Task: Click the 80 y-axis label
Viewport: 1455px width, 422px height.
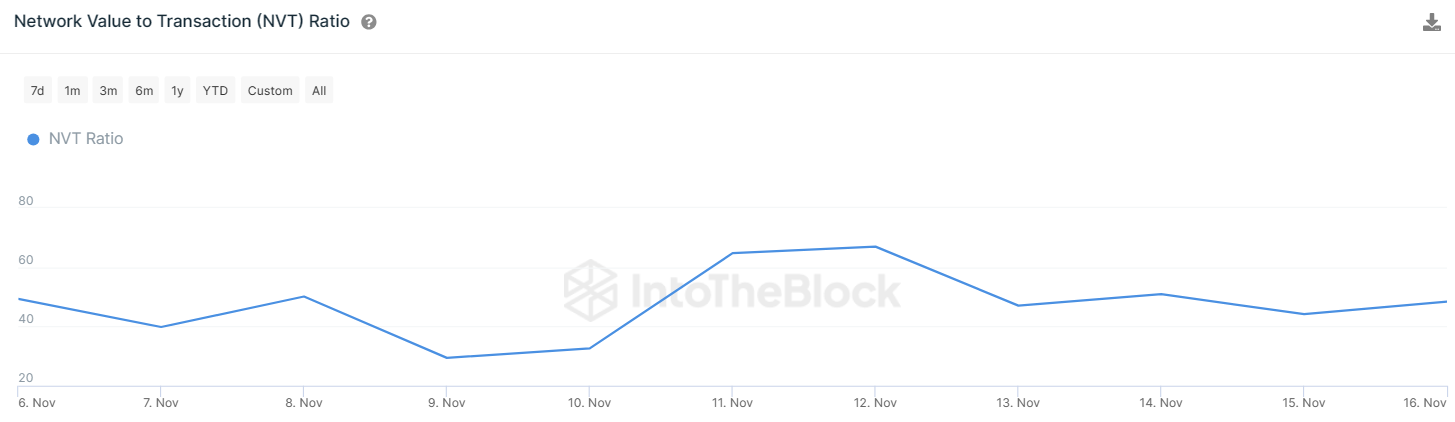Action: tap(26, 201)
